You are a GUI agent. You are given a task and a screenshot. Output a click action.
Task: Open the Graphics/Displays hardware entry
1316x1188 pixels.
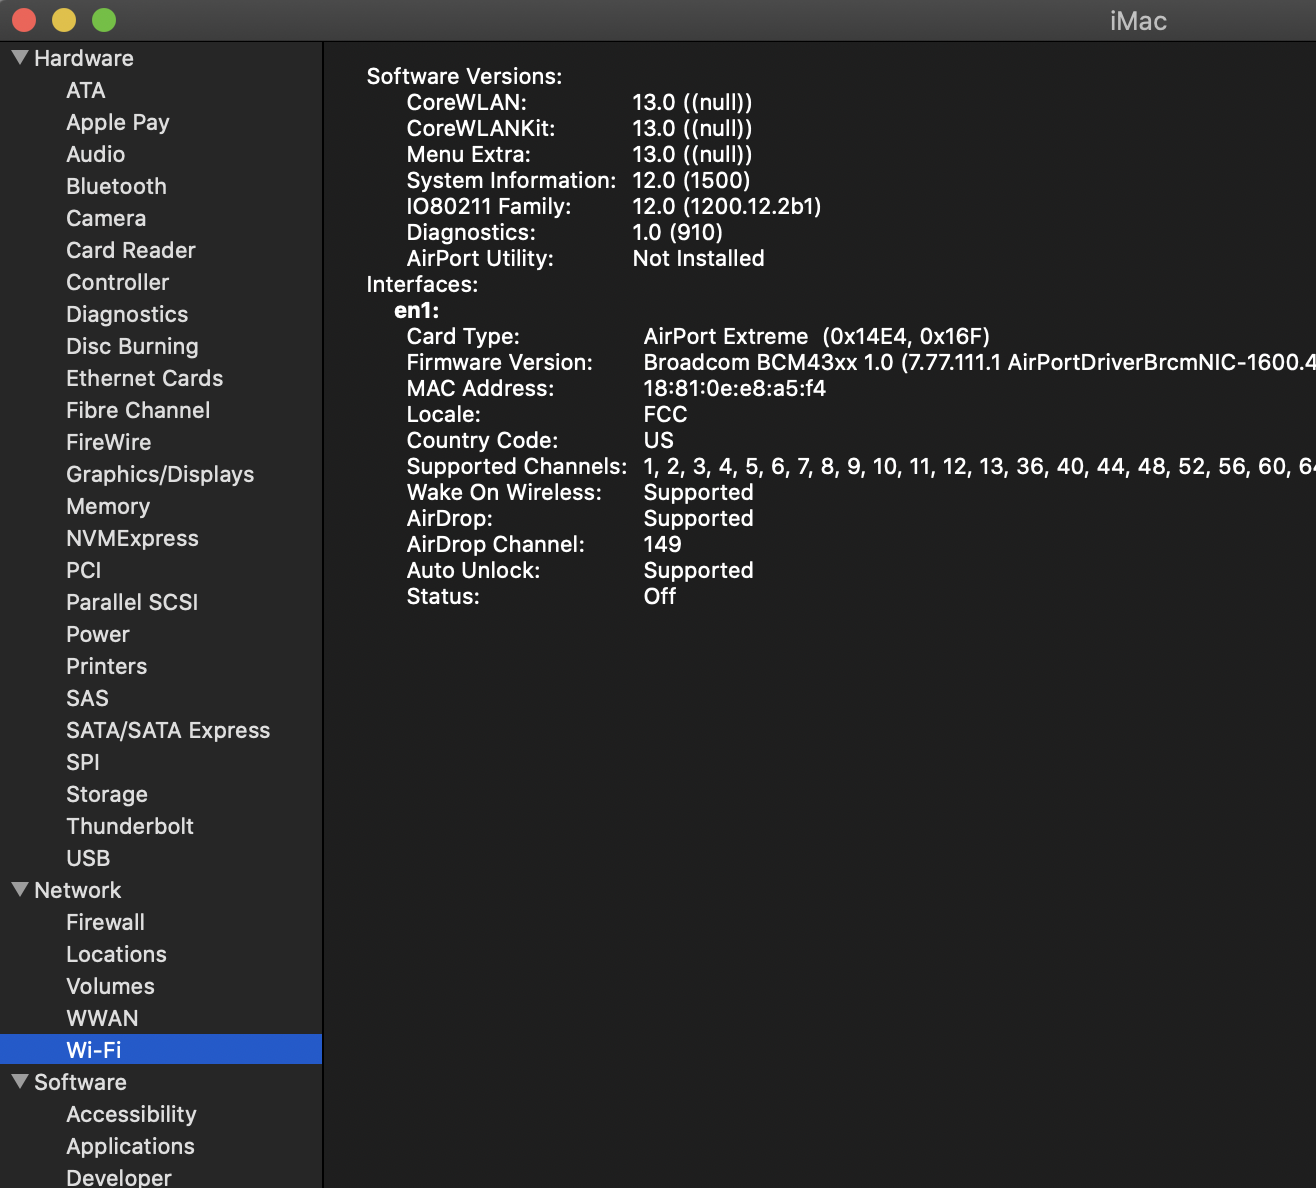(160, 474)
